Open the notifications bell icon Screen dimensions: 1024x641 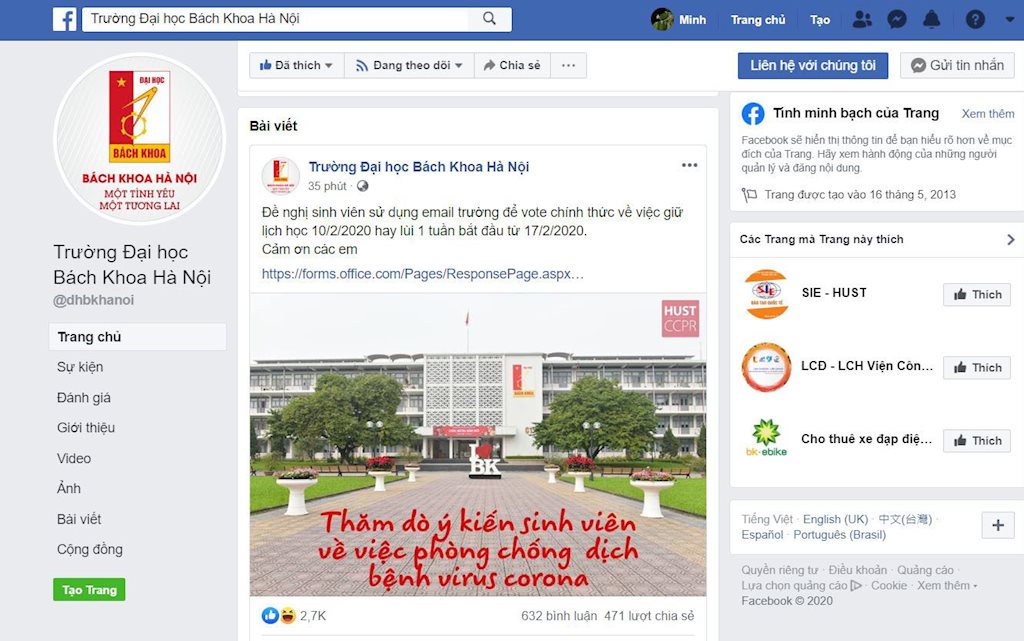click(931, 20)
